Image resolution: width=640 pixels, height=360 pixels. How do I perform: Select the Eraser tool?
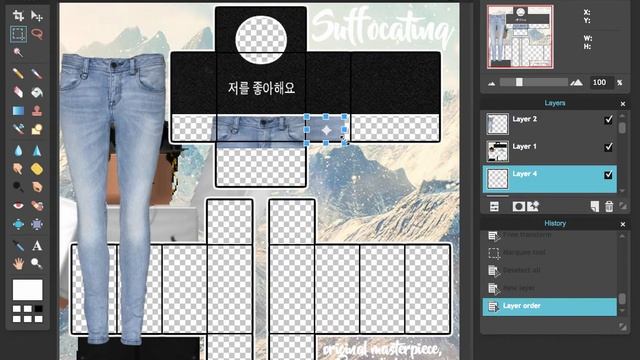pyautogui.click(x=18, y=92)
